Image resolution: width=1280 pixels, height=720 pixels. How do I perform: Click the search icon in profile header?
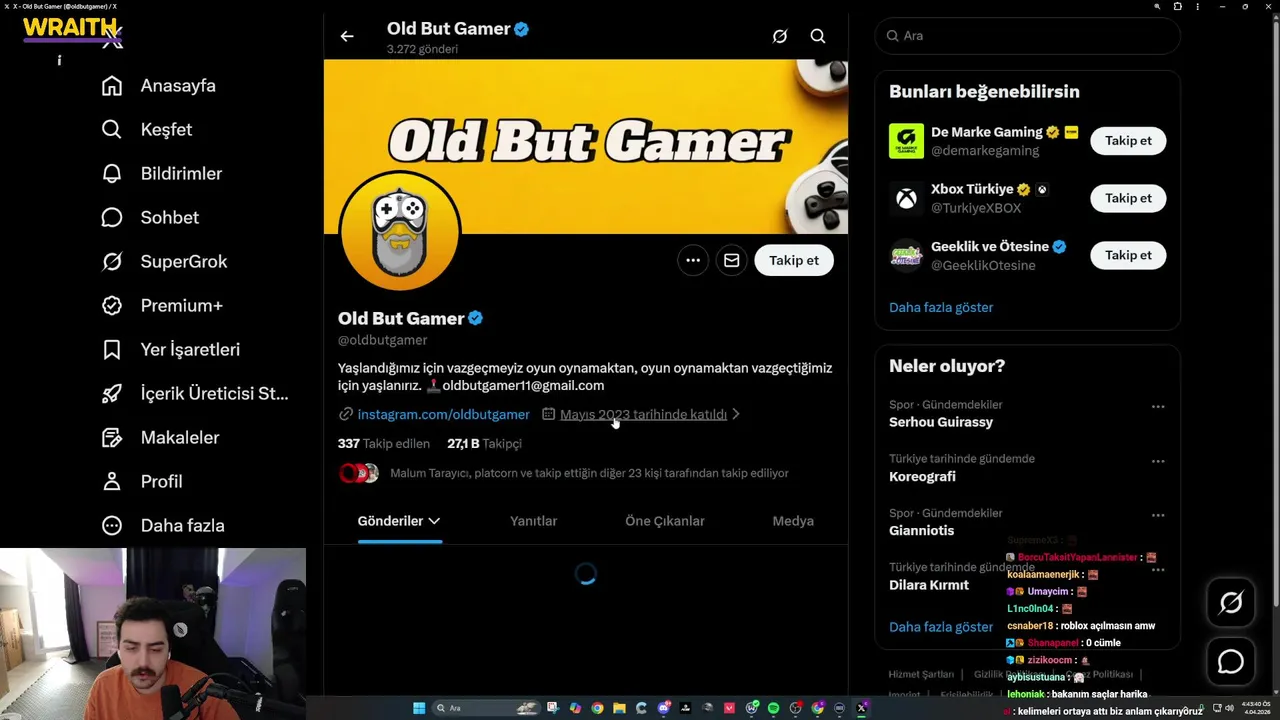tap(818, 36)
